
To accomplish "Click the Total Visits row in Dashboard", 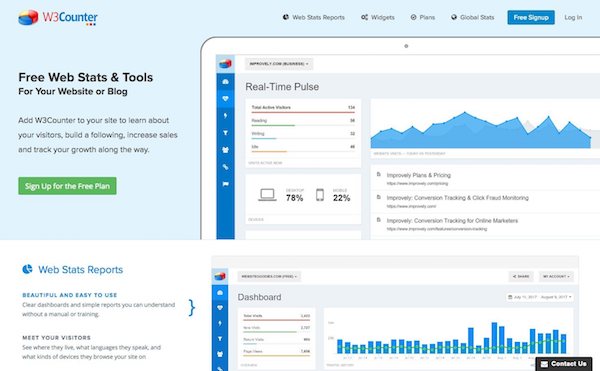I will click(277, 317).
